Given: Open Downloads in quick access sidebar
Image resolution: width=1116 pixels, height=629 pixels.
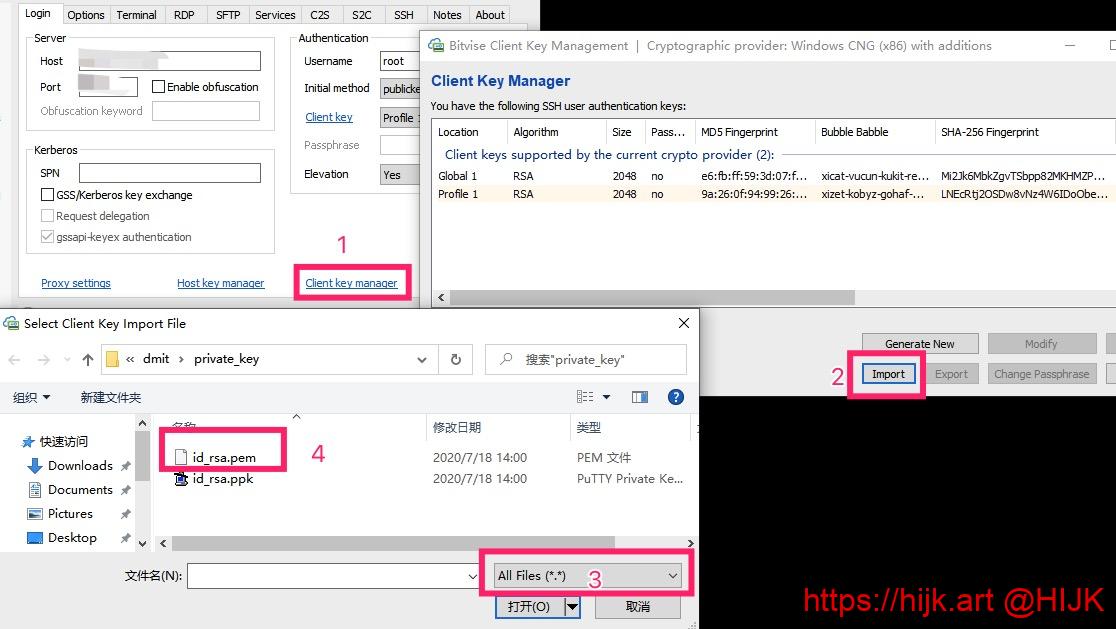Looking at the screenshot, I should tap(80, 465).
